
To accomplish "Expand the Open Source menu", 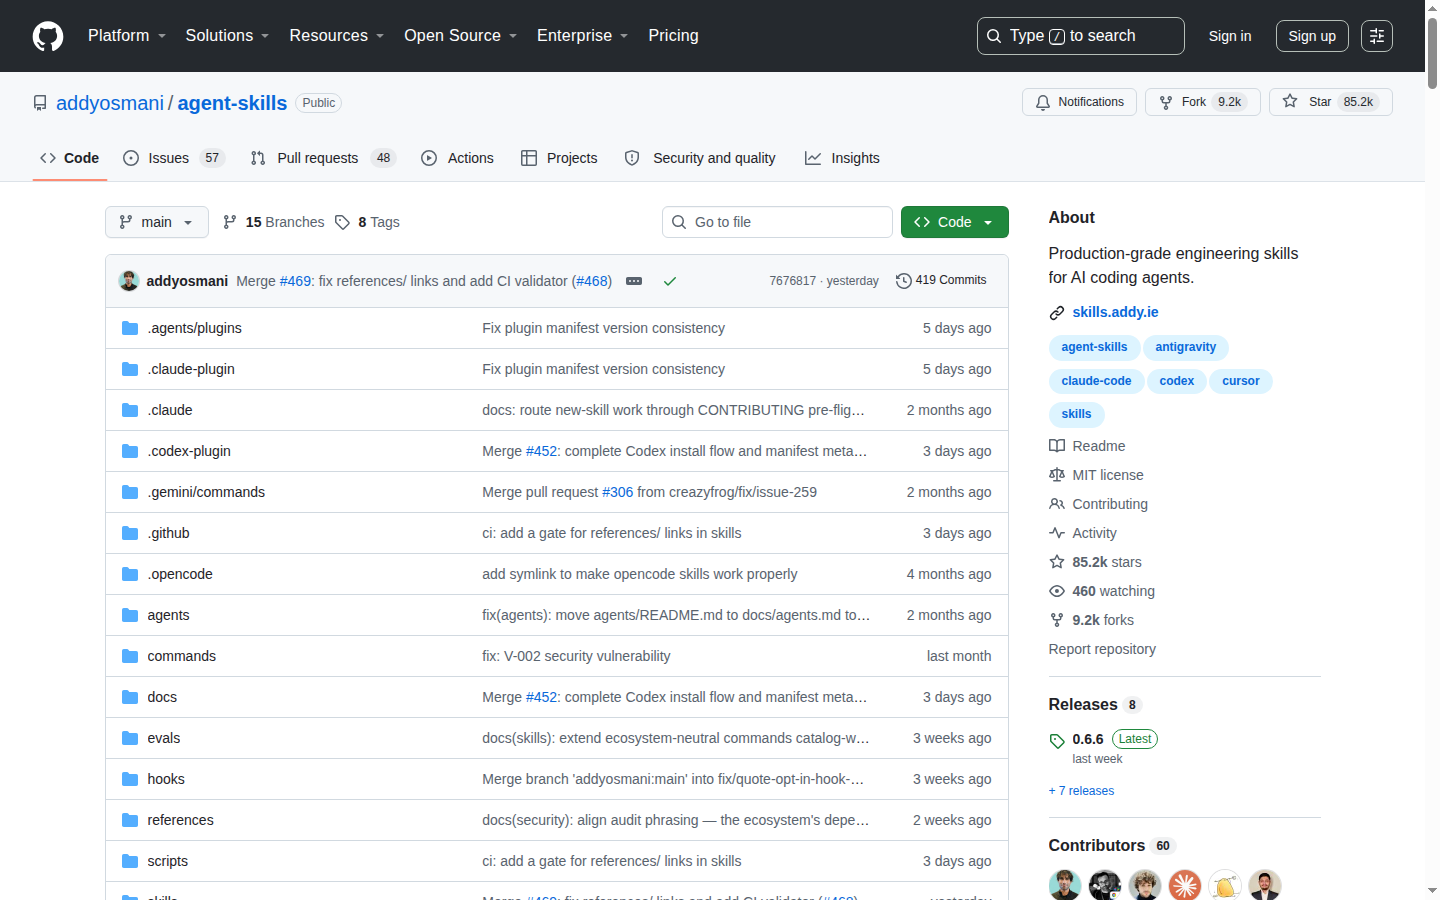I will (460, 36).
